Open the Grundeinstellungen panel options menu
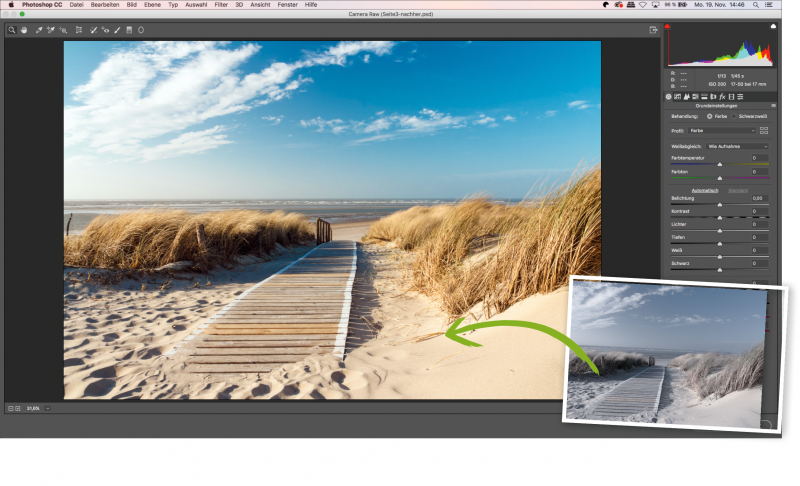Viewport: 800px width, 486px height. [773, 106]
